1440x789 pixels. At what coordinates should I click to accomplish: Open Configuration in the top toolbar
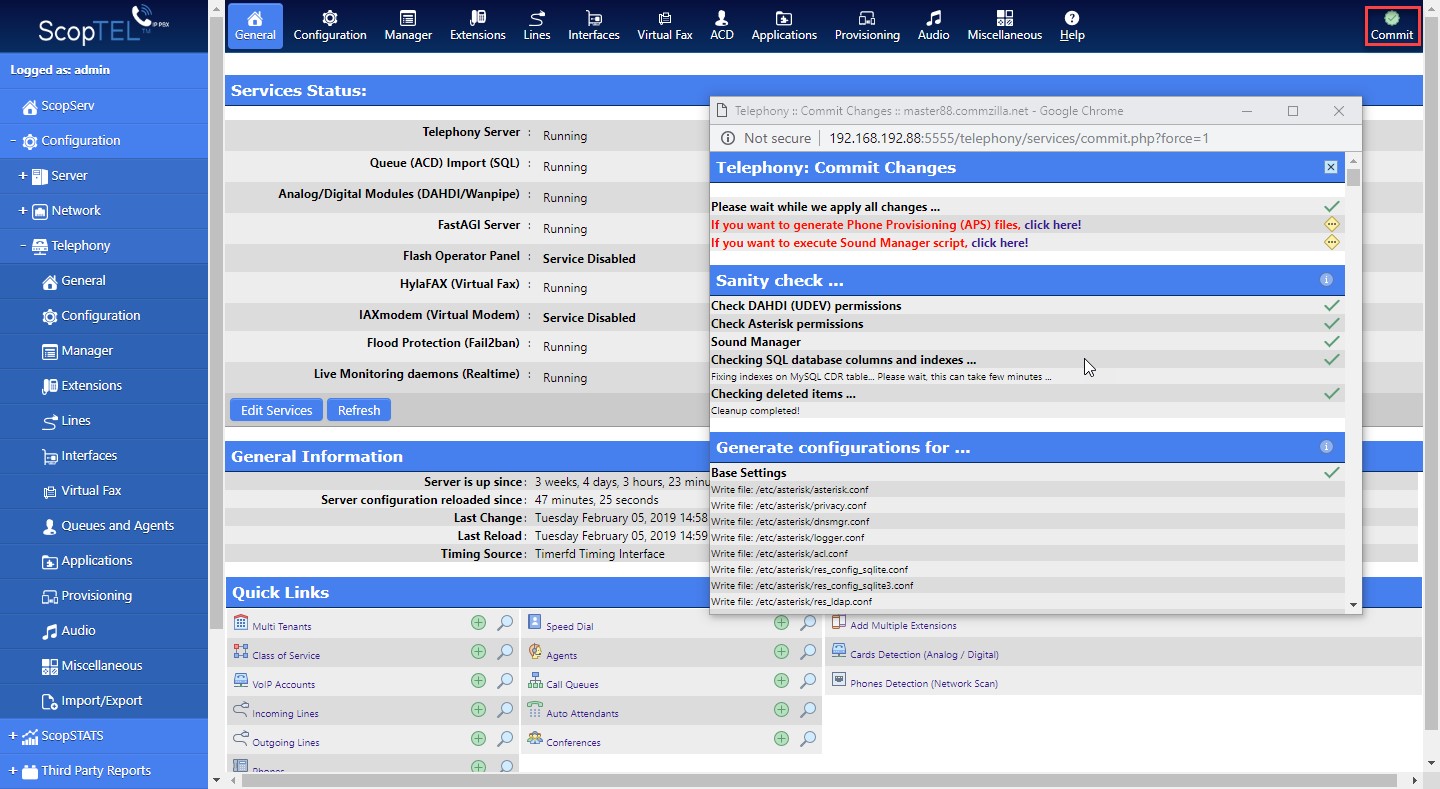pos(330,26)
